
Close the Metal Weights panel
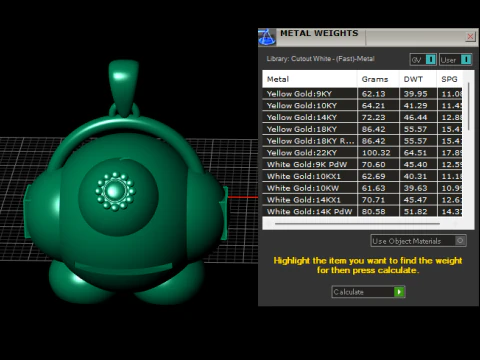point(470,36)
